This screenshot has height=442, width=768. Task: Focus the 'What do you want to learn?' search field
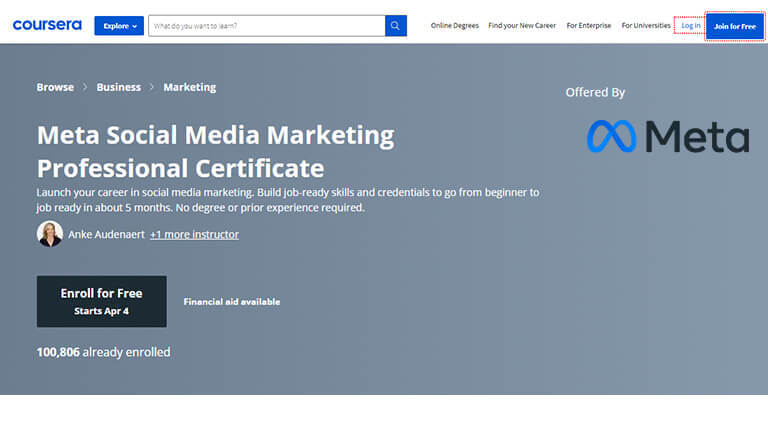coord(266,26)
